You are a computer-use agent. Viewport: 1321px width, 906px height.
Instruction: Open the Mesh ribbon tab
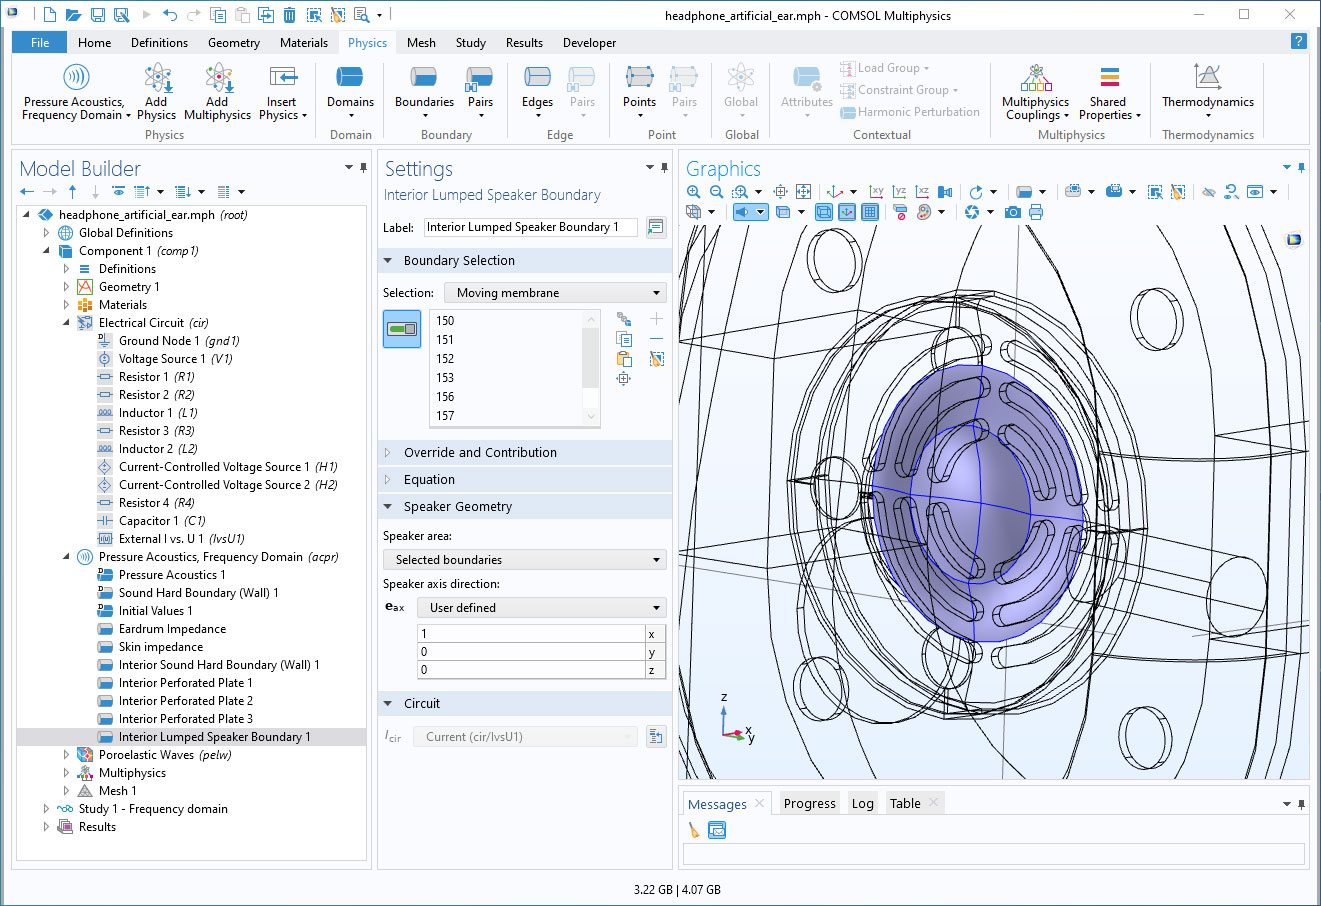(x=421, y=43)
